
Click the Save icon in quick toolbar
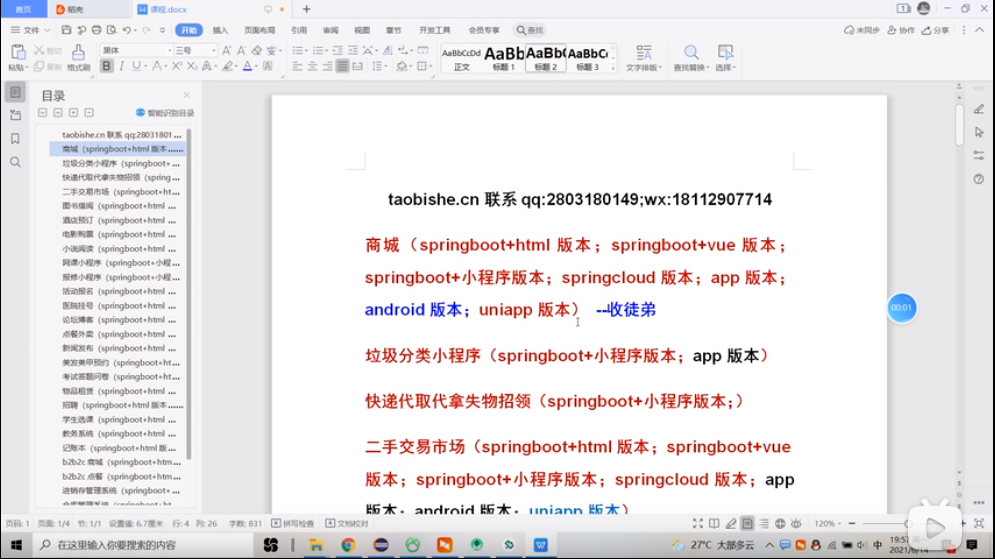(66, 30)
